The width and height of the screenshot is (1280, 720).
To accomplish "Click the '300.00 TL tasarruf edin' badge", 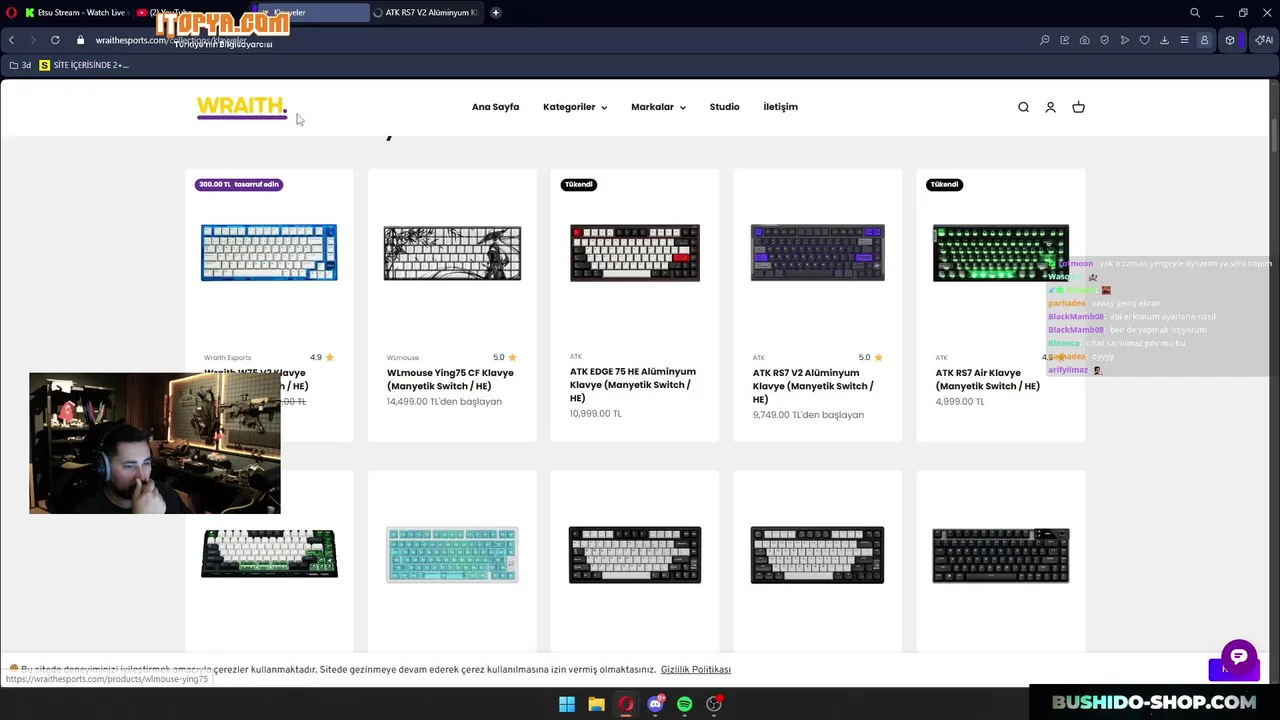I will [x=239, y=184].
